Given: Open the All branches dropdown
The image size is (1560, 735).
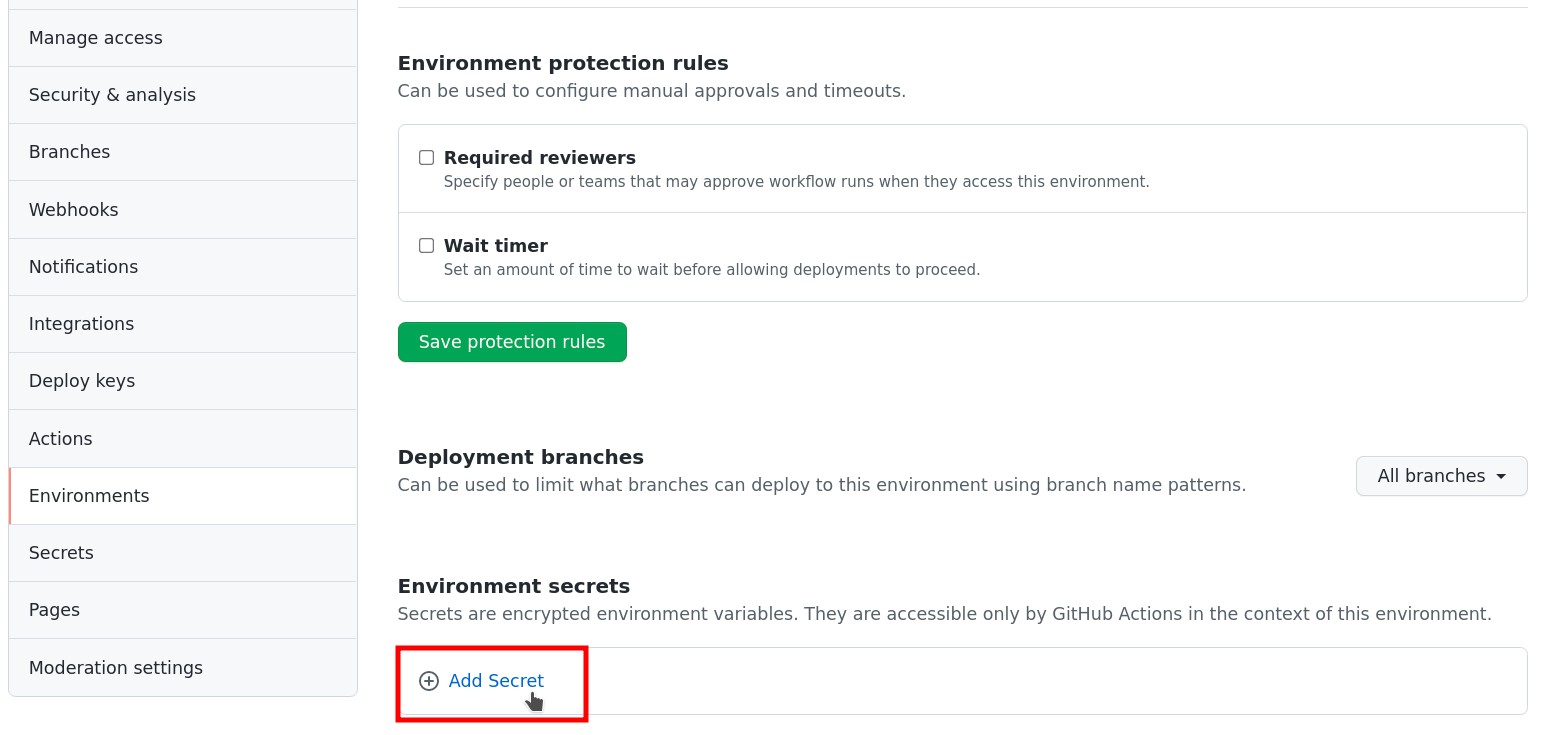Looking at the screenshot, I should click(1441, 476).
